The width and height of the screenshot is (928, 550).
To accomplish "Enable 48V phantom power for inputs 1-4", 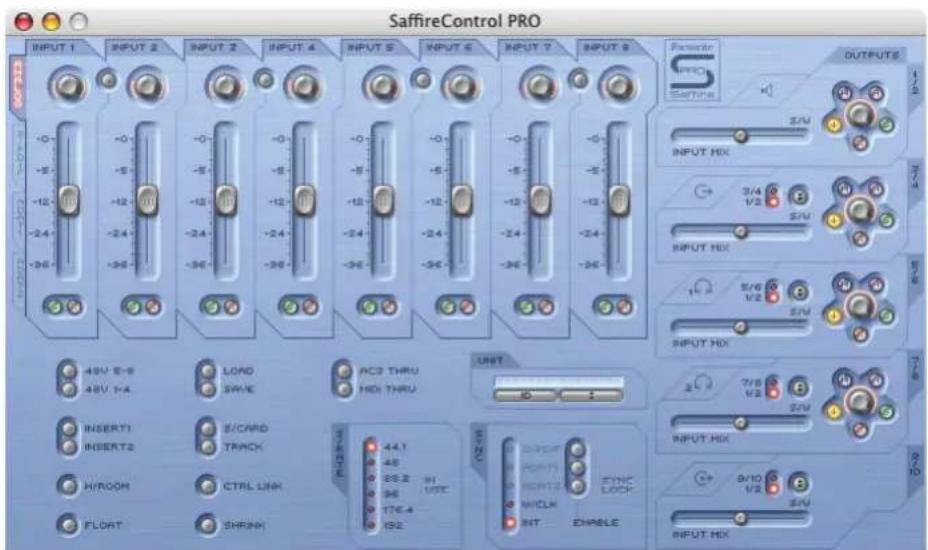I will point(69,389).
